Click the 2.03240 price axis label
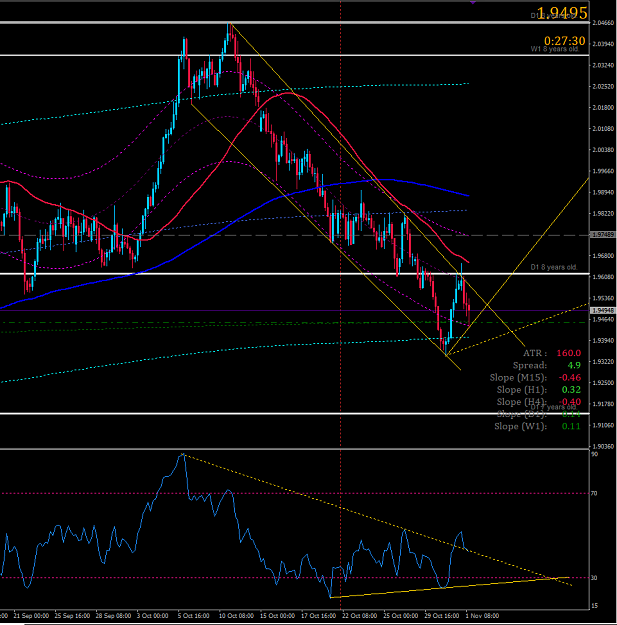Image resolution: width=617 pixels, height=625 pixels. [603, 65]
